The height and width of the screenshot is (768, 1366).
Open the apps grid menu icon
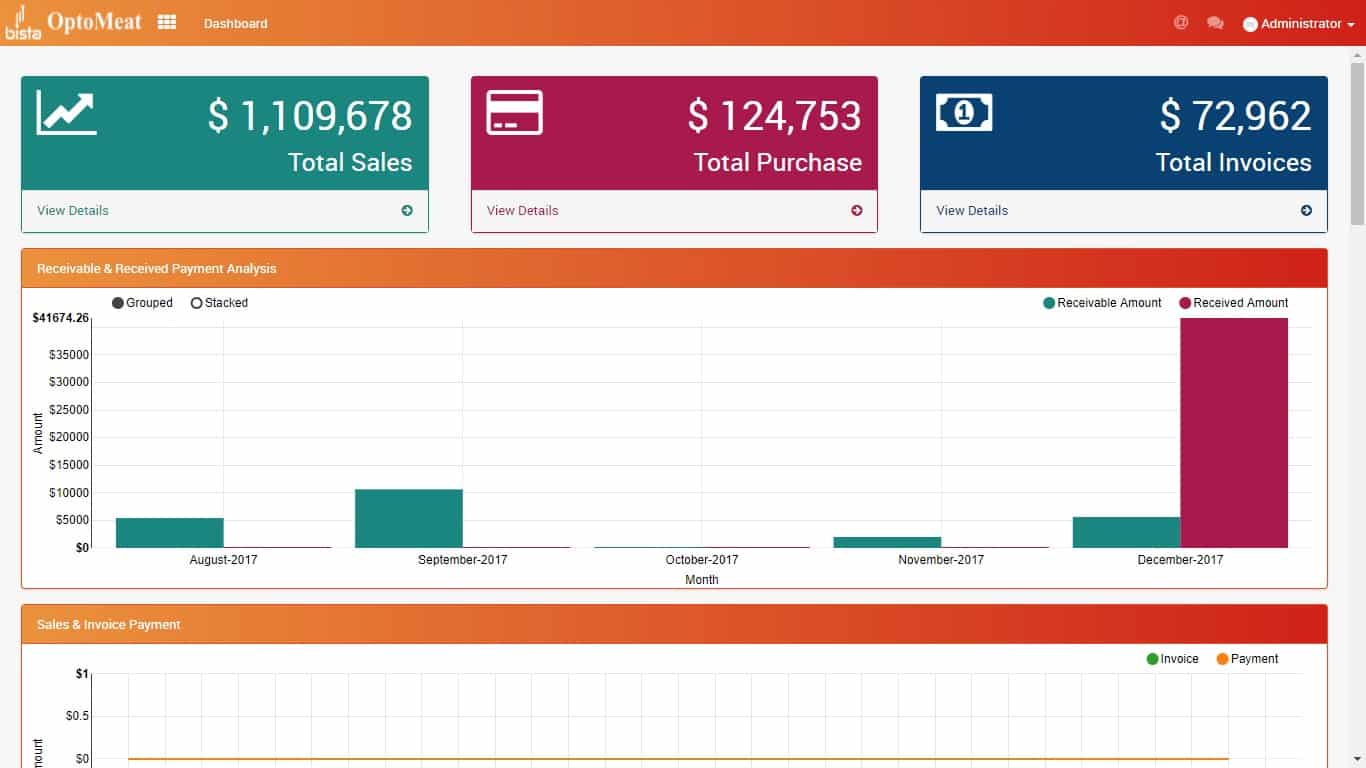click(167, 22)
